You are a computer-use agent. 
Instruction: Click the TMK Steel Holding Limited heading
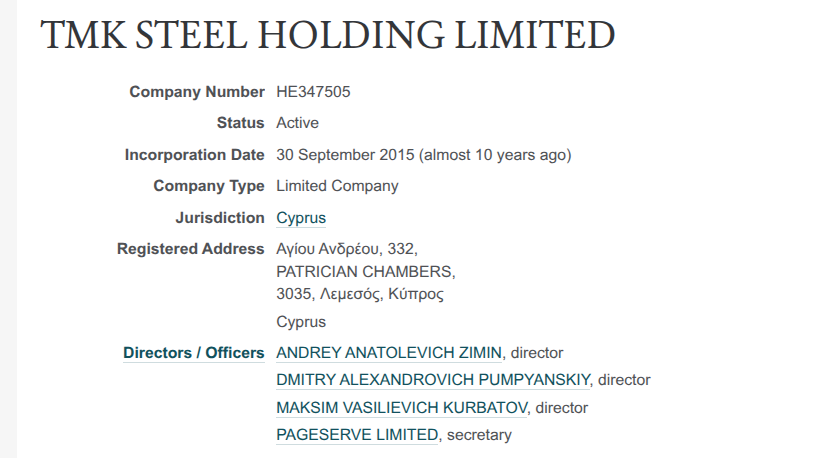[326, 36]
